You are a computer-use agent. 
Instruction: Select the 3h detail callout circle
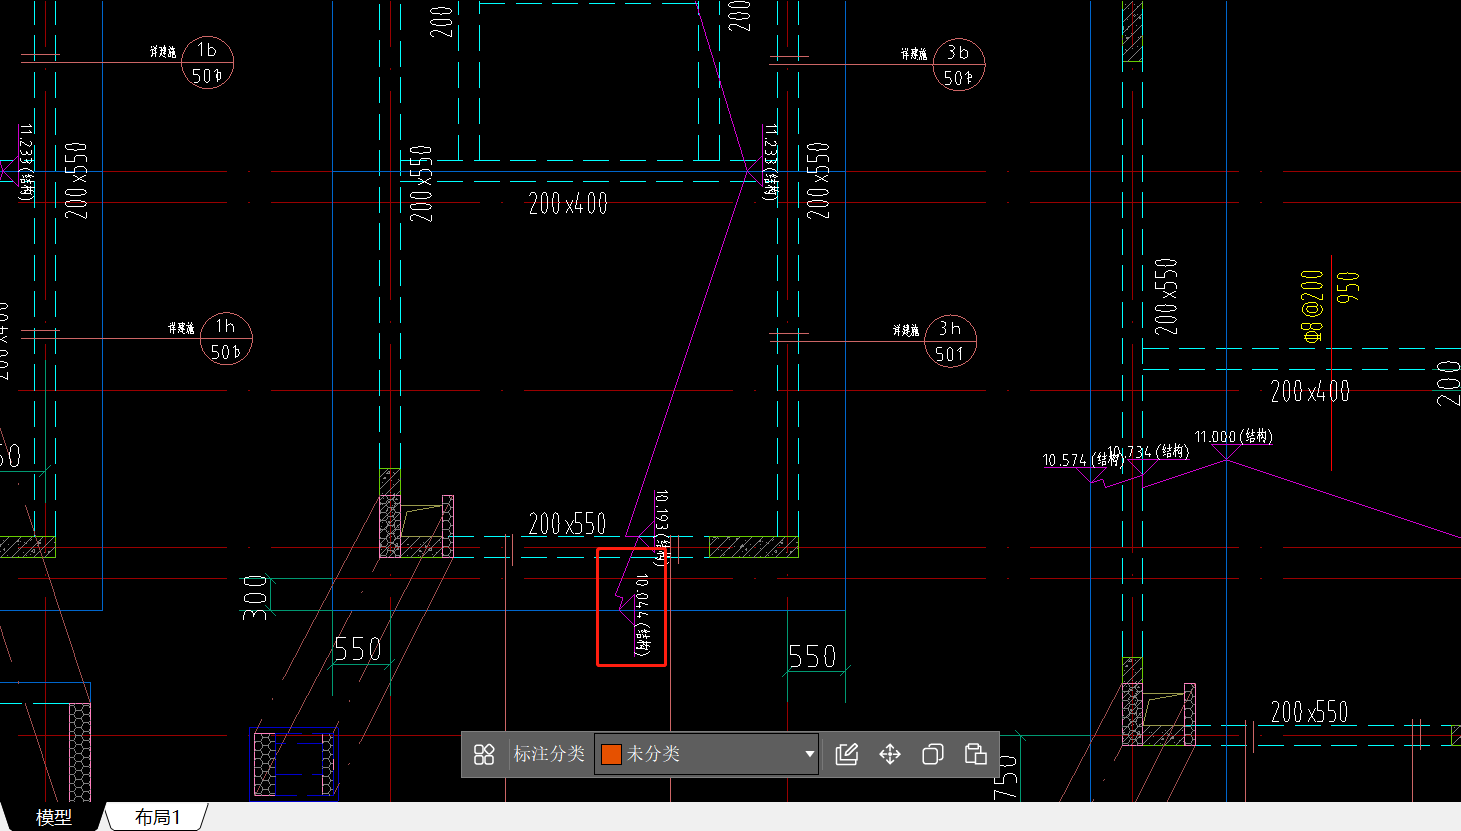click(950, 340)
